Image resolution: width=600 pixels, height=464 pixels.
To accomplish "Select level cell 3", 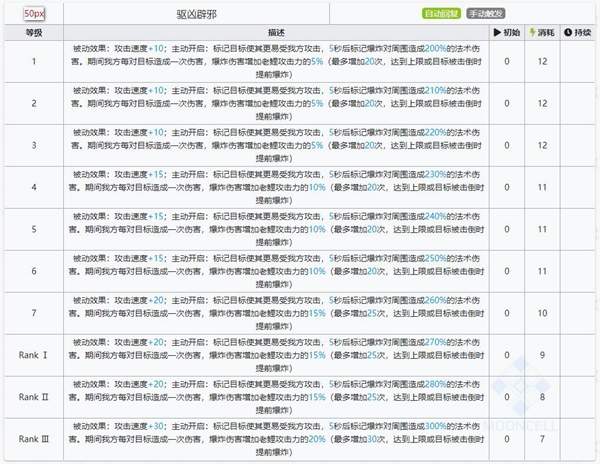I will tap(34, 145).
